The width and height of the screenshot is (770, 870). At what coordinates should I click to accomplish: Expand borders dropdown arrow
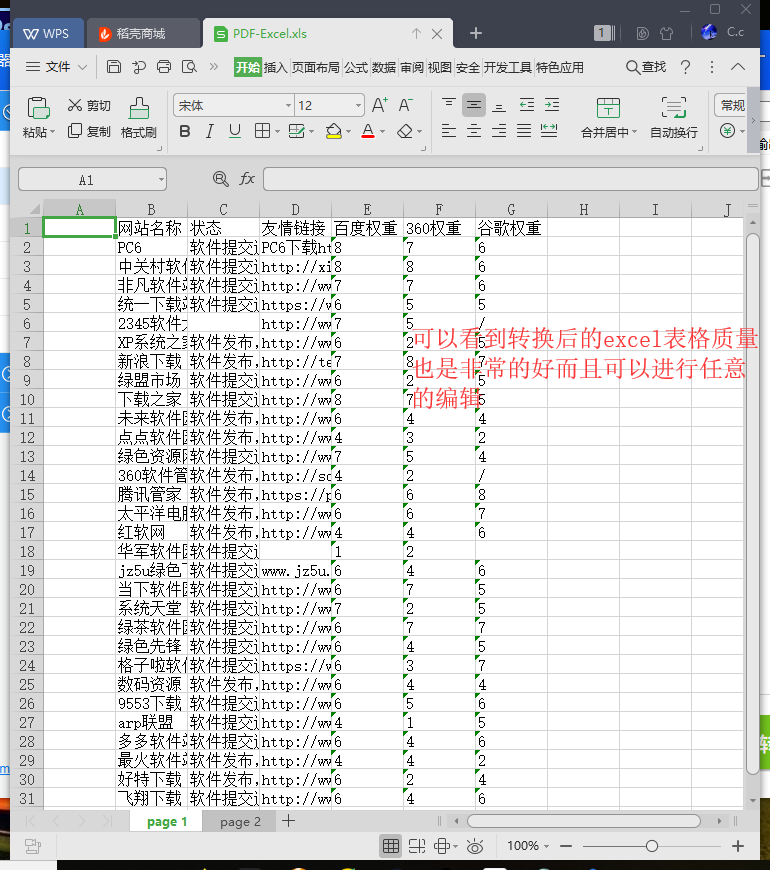(x=277, y=132)
